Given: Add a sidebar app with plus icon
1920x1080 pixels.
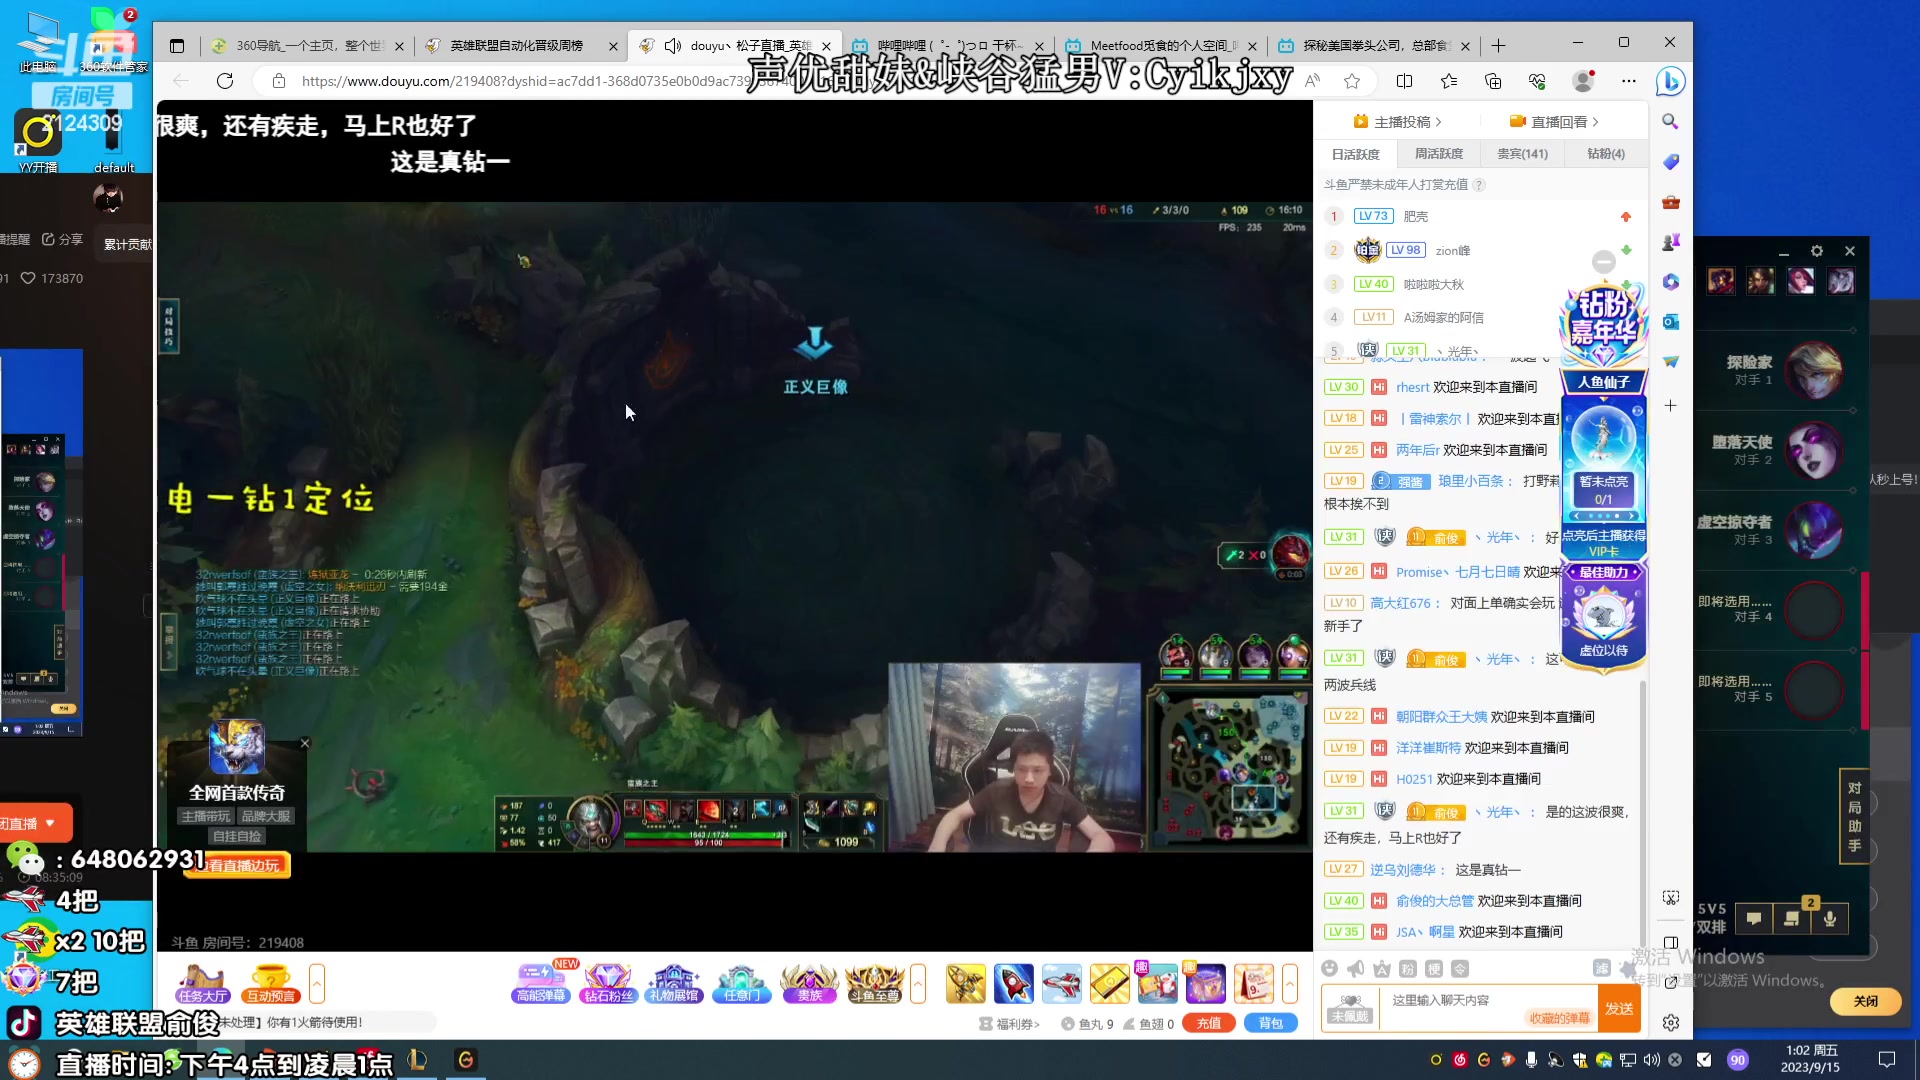Looking at the screenshot, I should coord(1670,405).
